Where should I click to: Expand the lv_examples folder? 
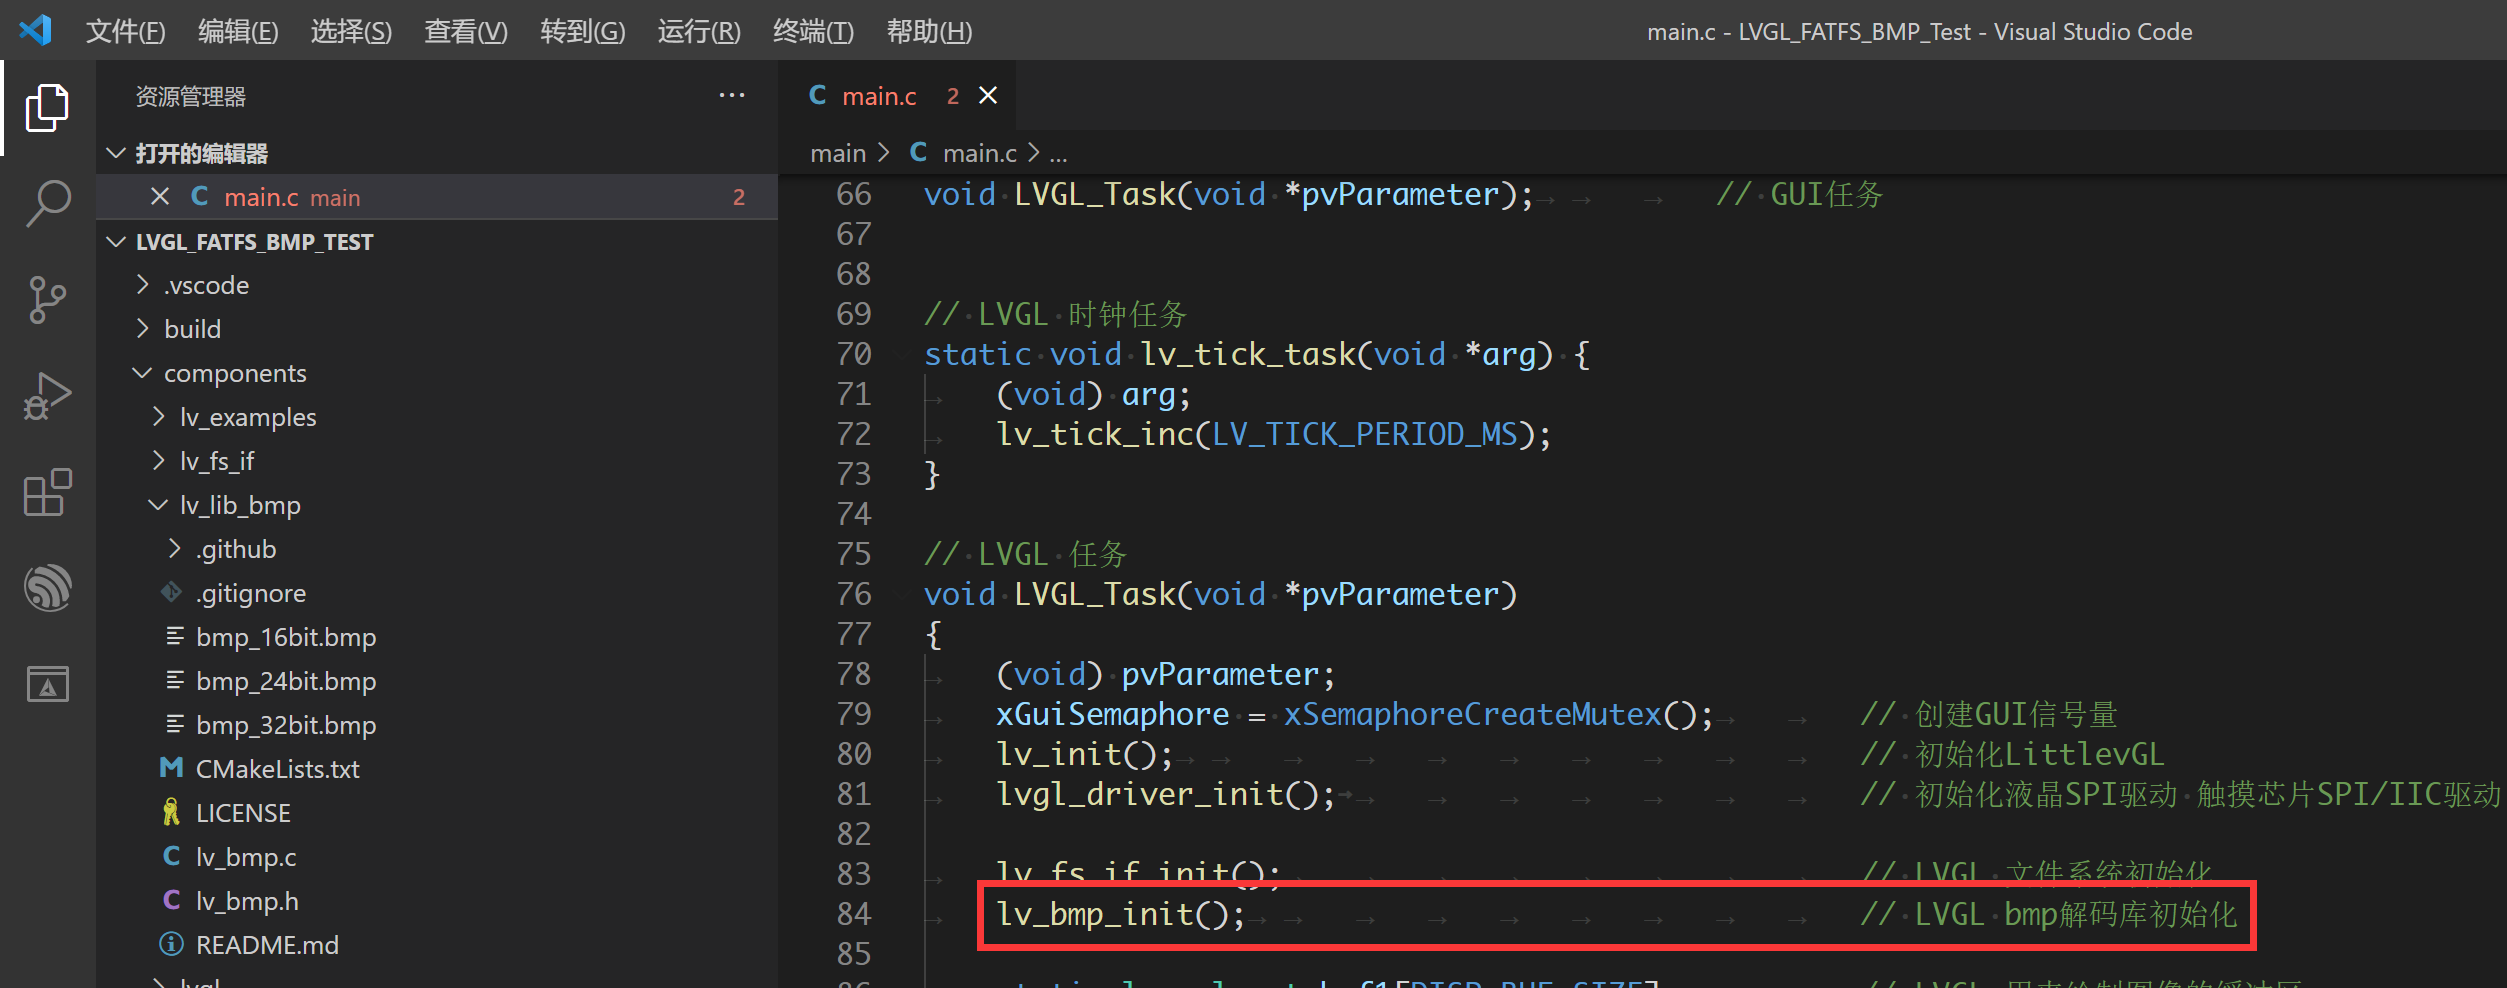[x=248, y=416]
